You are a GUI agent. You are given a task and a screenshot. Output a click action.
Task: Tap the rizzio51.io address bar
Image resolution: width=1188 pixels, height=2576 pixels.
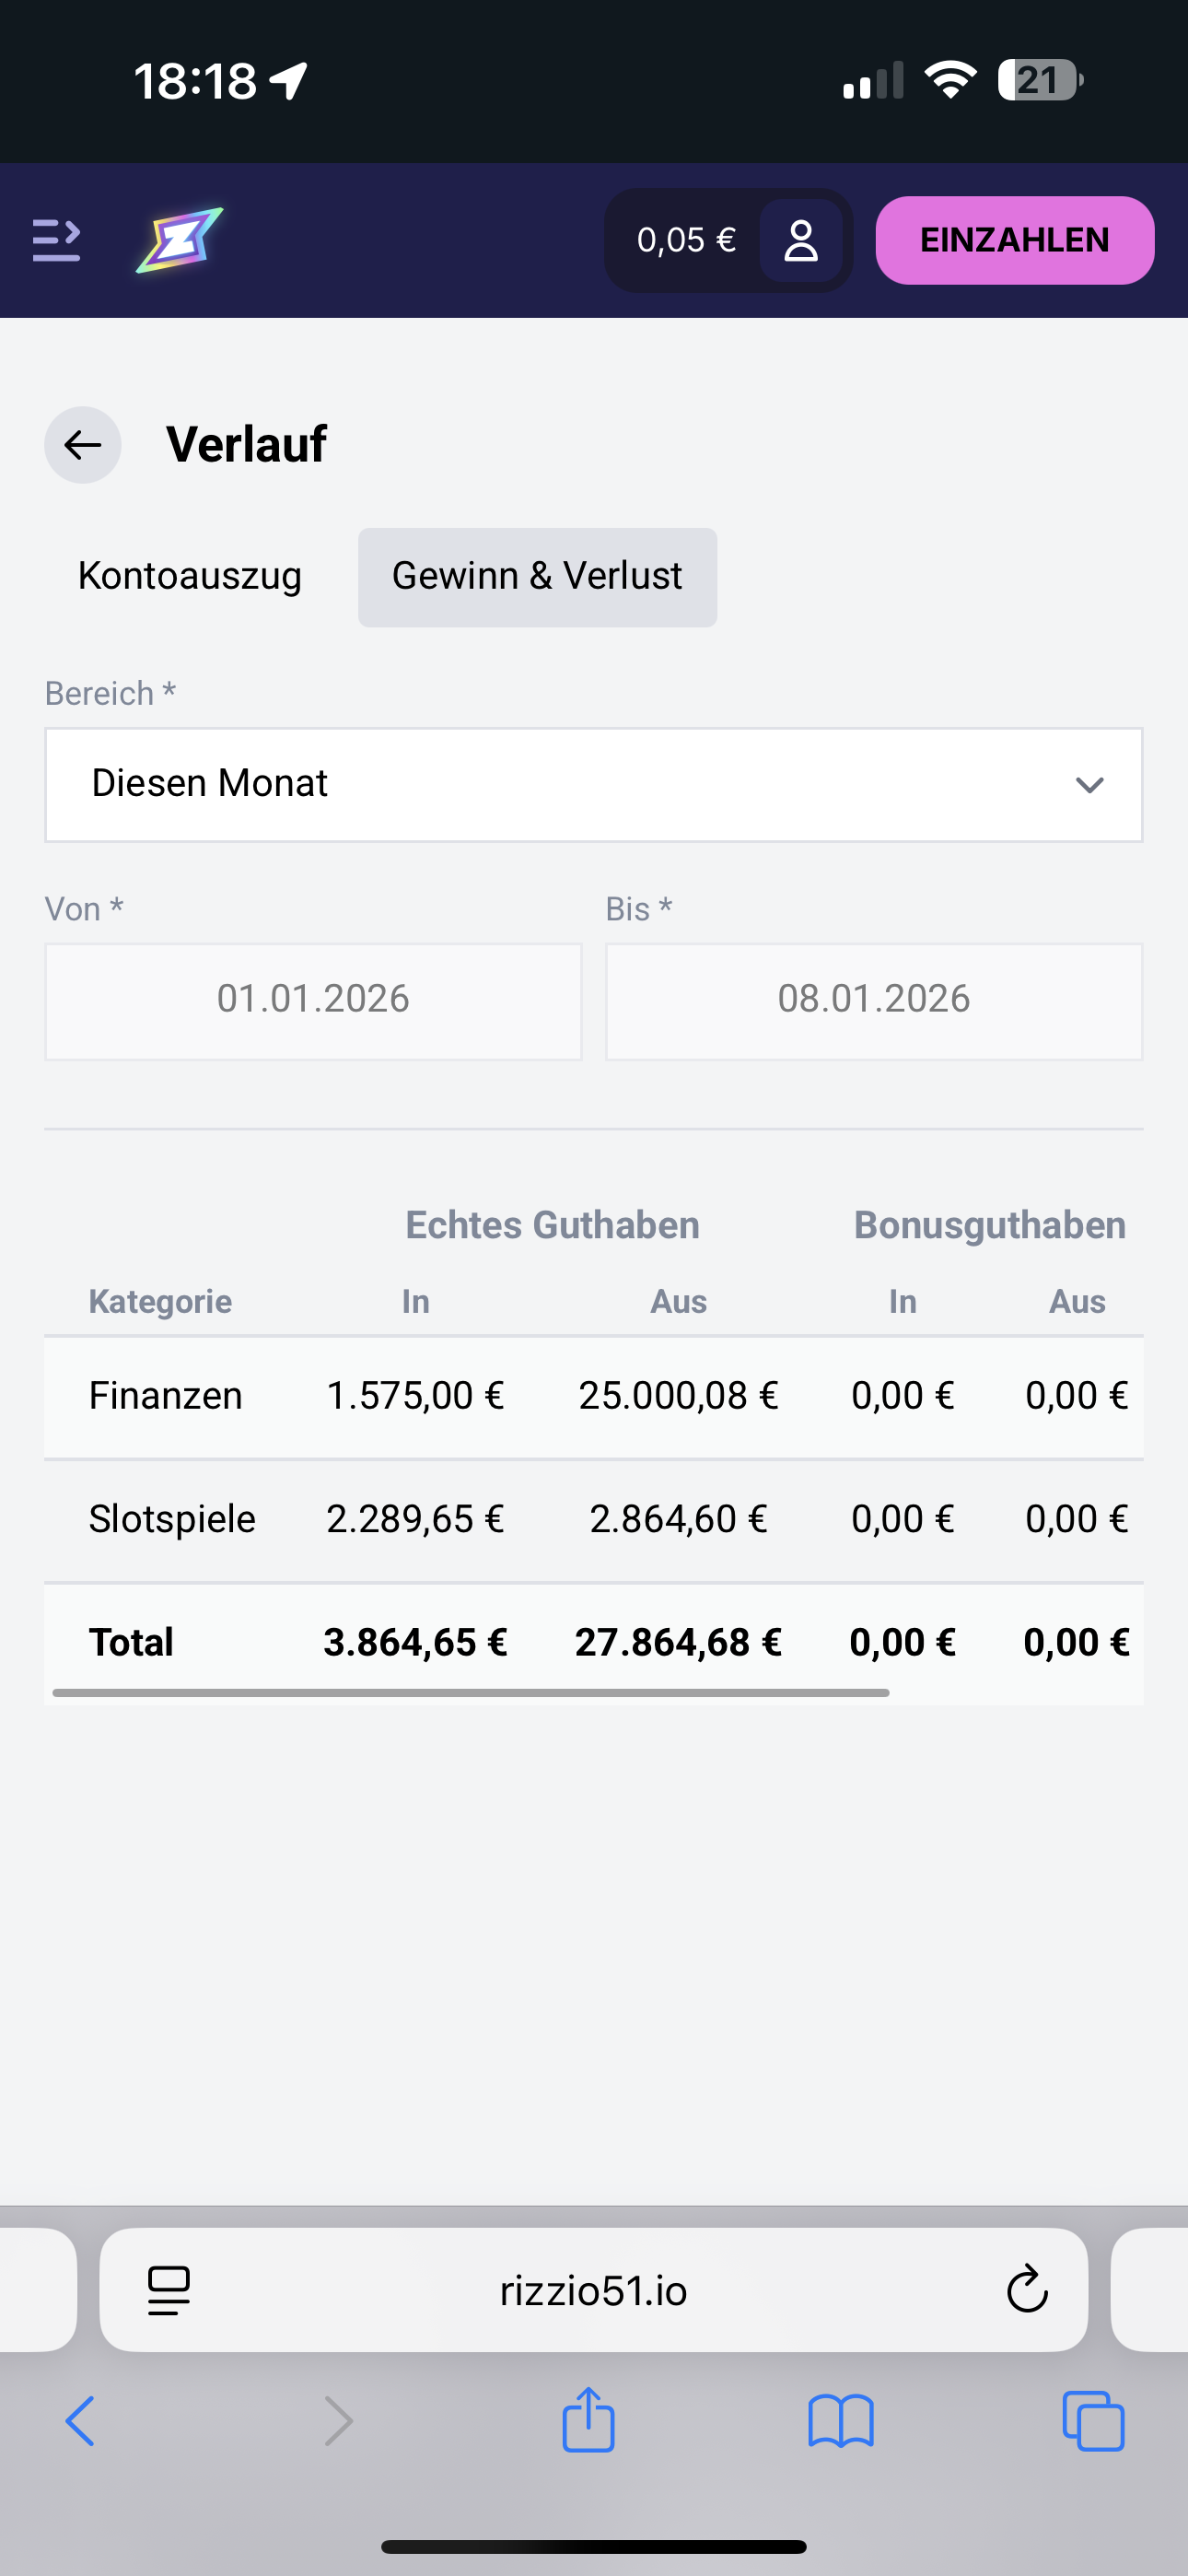(x=594, y=2290)
